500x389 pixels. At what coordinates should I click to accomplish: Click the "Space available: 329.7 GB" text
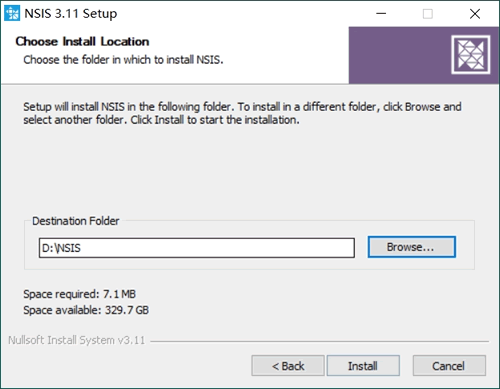click(x=86, y=310)
